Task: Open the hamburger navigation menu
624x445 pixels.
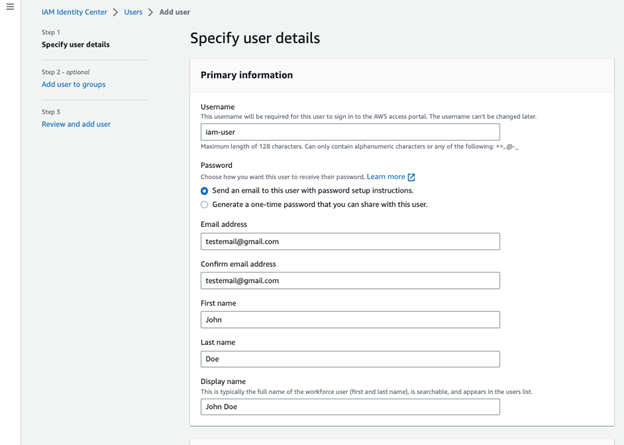Action: coord(10,7)
